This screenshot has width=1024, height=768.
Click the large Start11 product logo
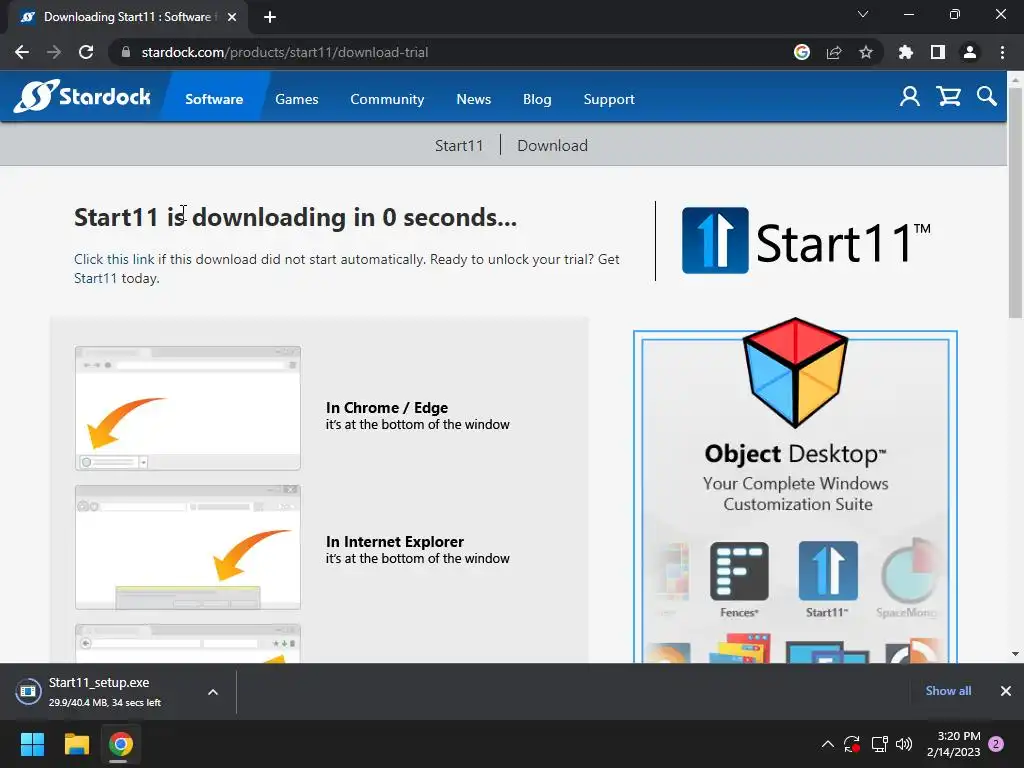[x=806, y=240]
